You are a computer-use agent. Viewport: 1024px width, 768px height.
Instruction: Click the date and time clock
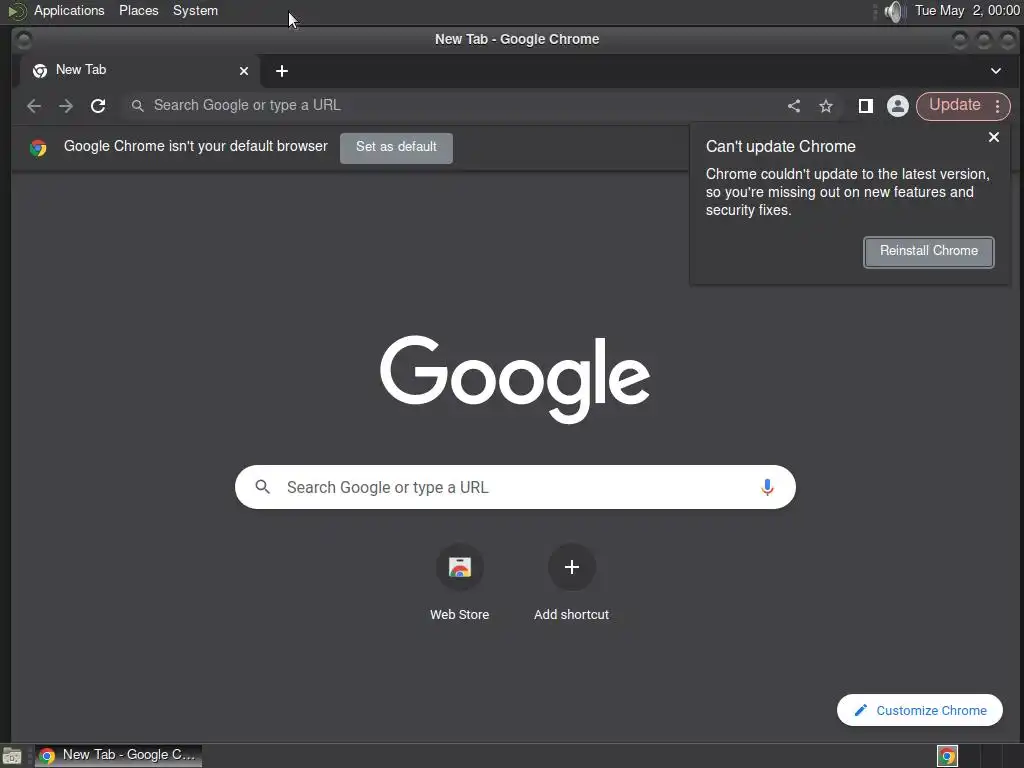click(x=967, y=10)
